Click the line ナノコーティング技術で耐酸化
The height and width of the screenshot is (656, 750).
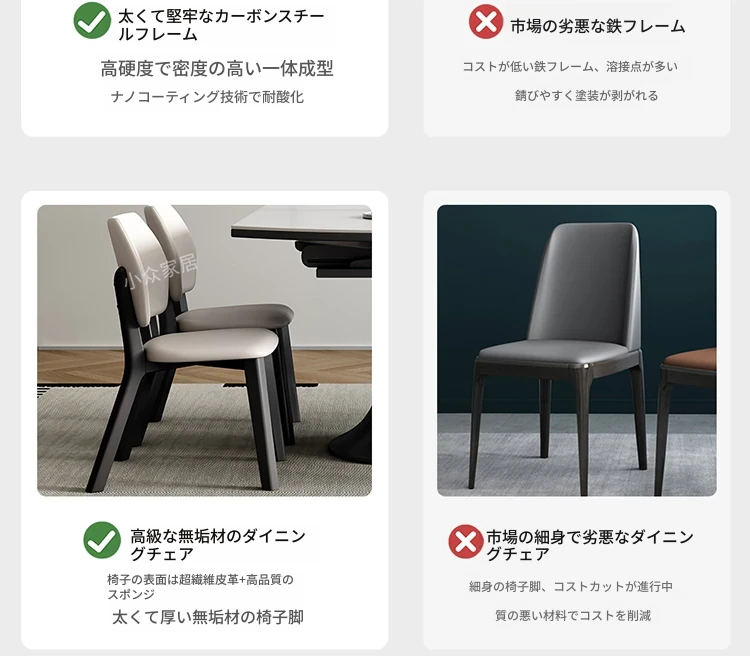207,97
